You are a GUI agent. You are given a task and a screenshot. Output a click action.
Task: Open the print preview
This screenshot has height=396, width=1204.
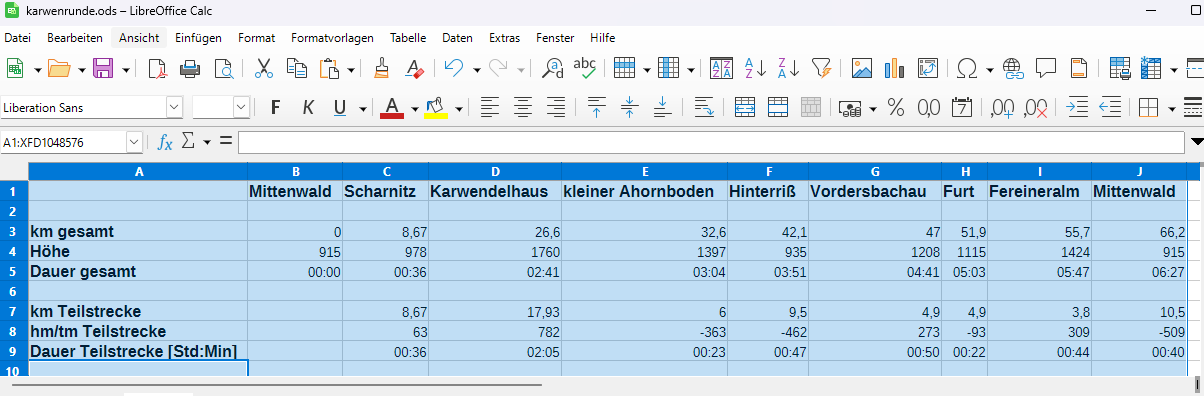click(x=224, y=69)
